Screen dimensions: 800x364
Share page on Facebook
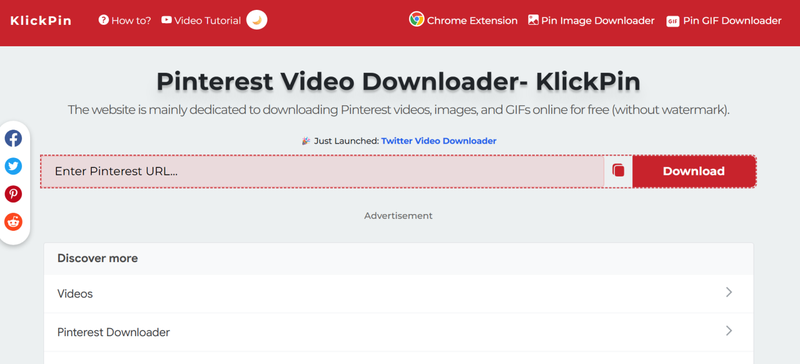point(13,138)
